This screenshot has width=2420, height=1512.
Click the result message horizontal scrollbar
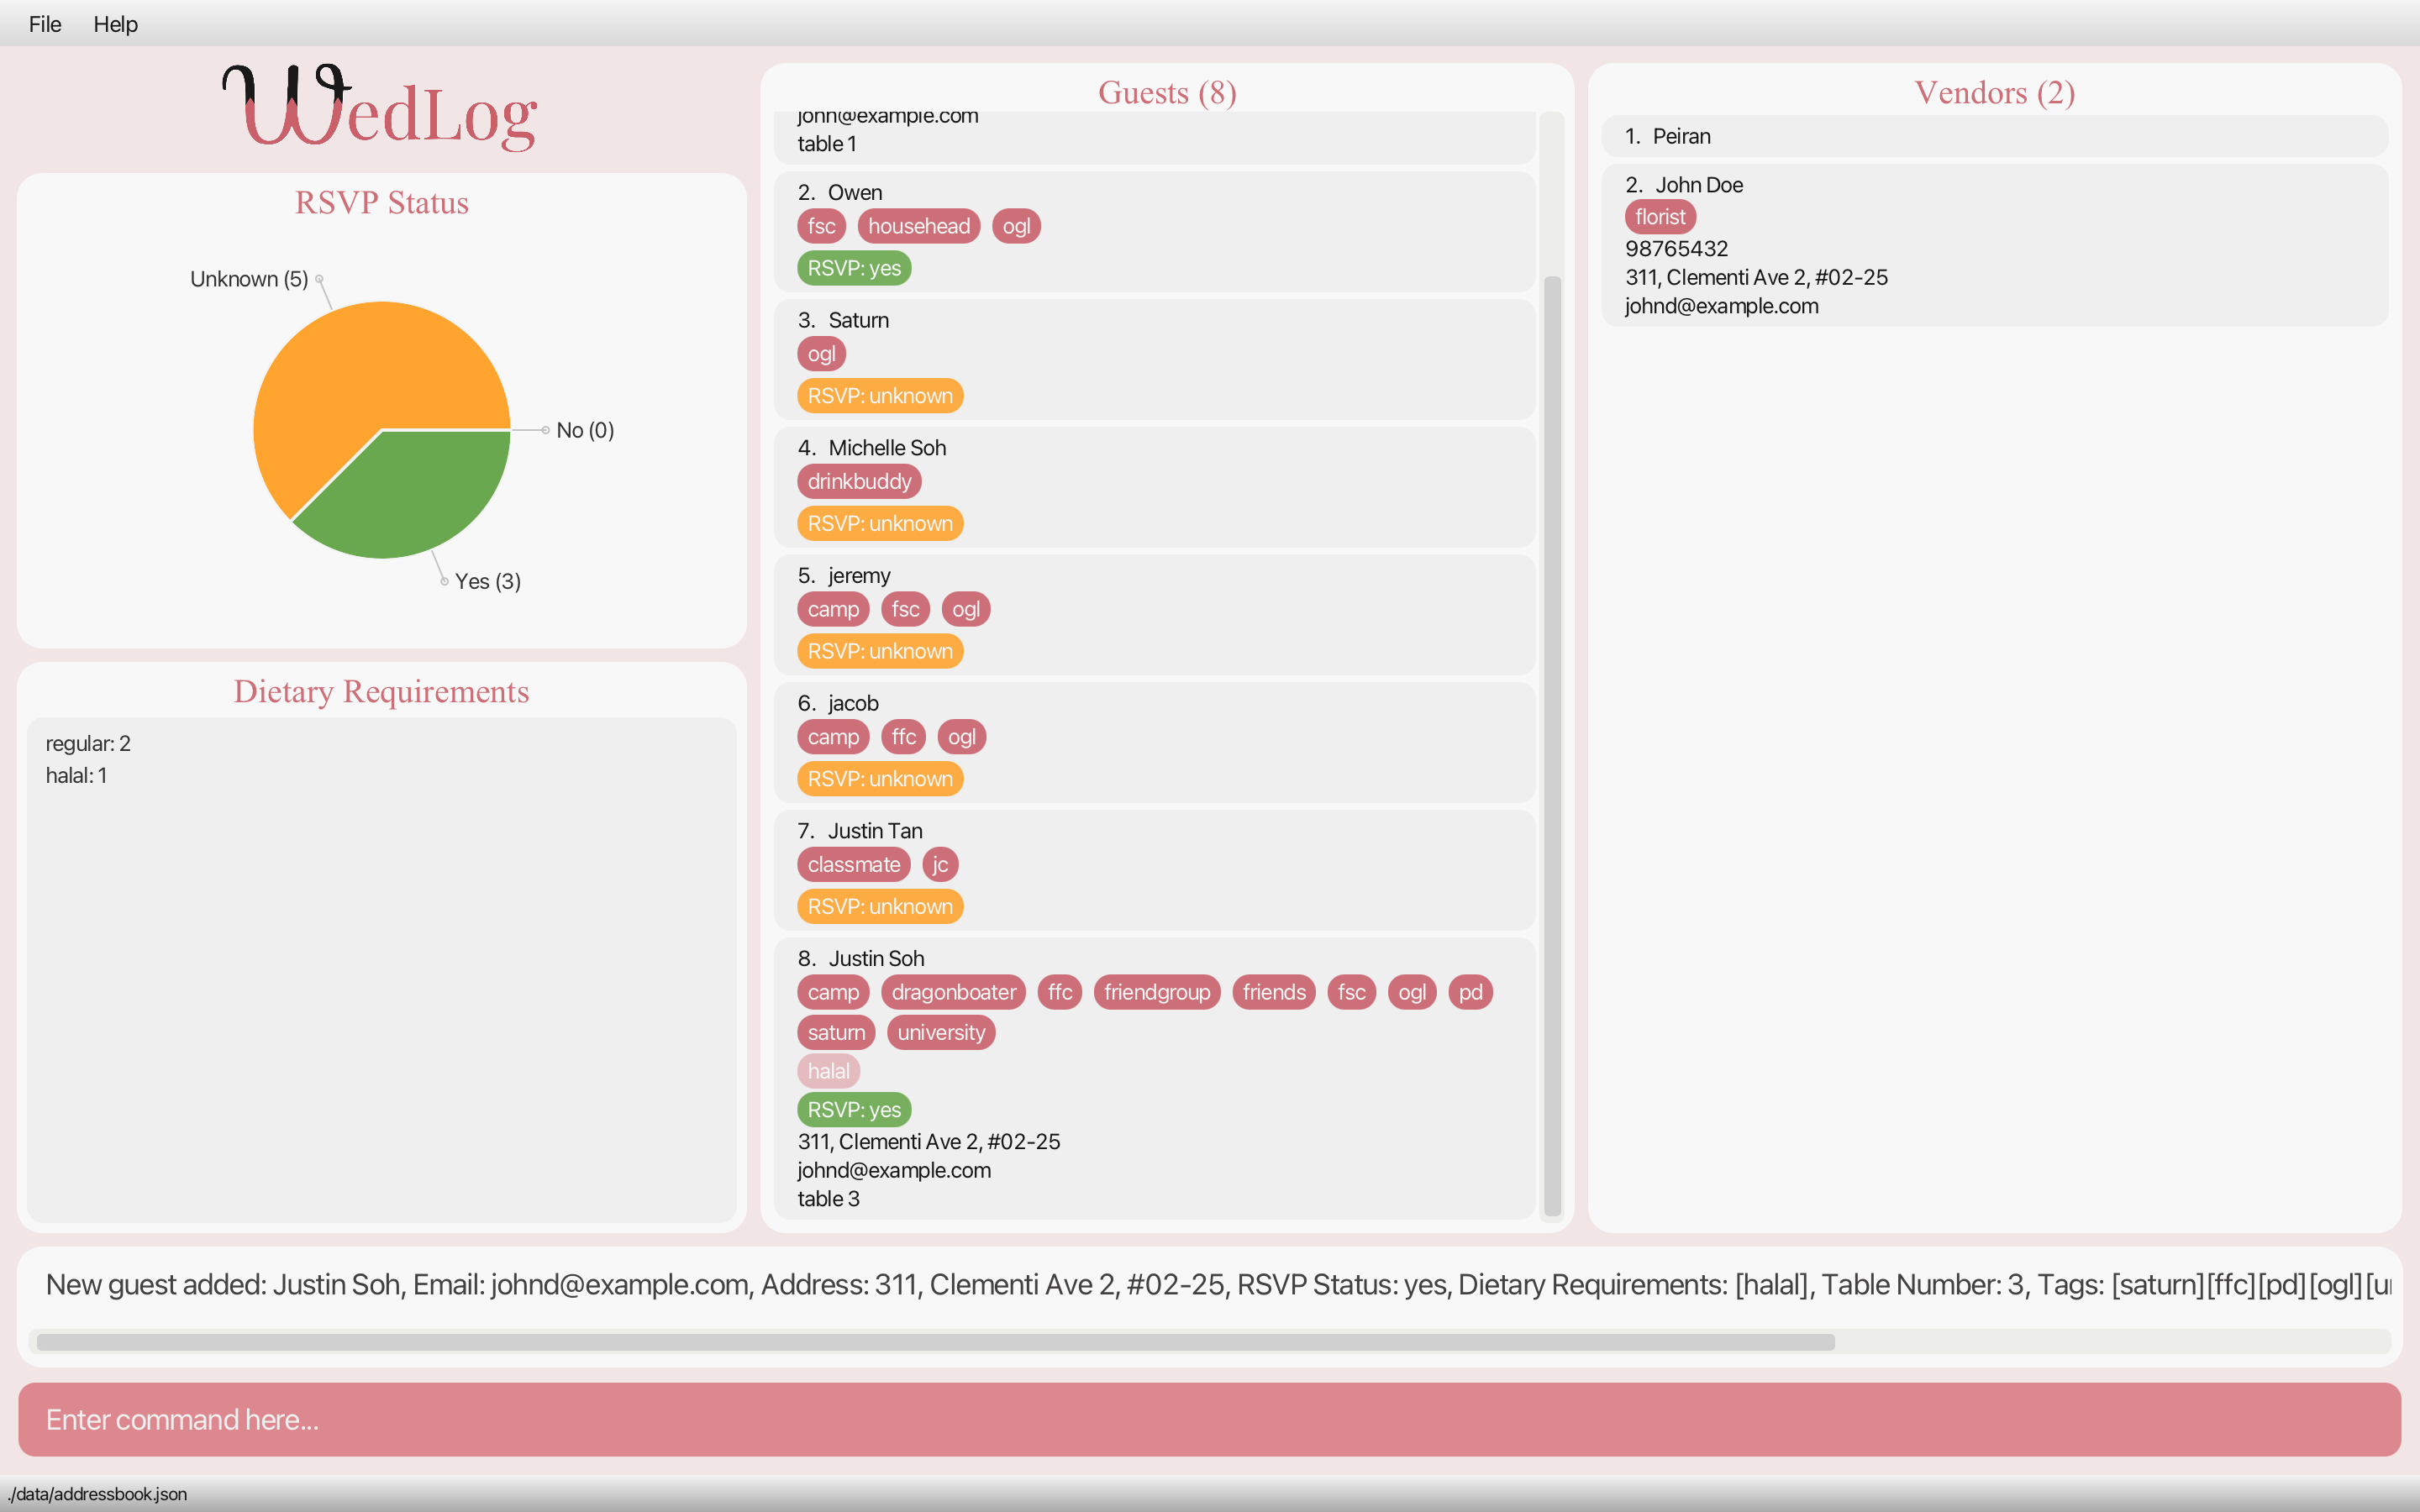(x=935, y=1342)
